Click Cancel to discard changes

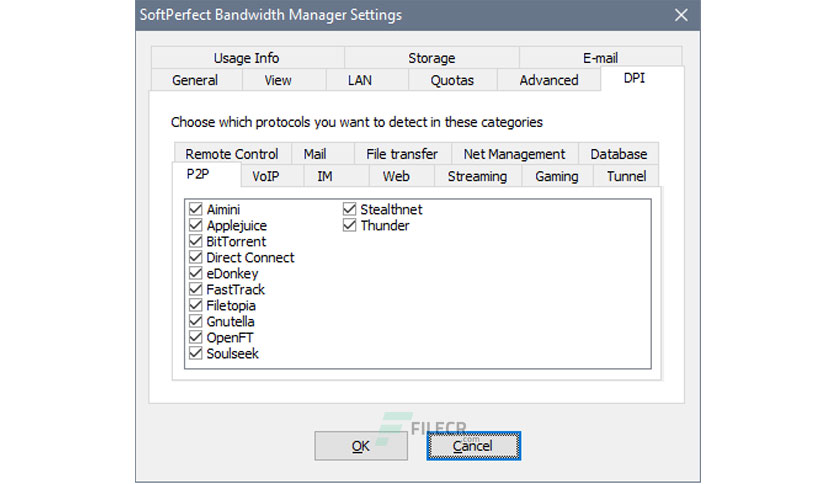pos(473,446)
